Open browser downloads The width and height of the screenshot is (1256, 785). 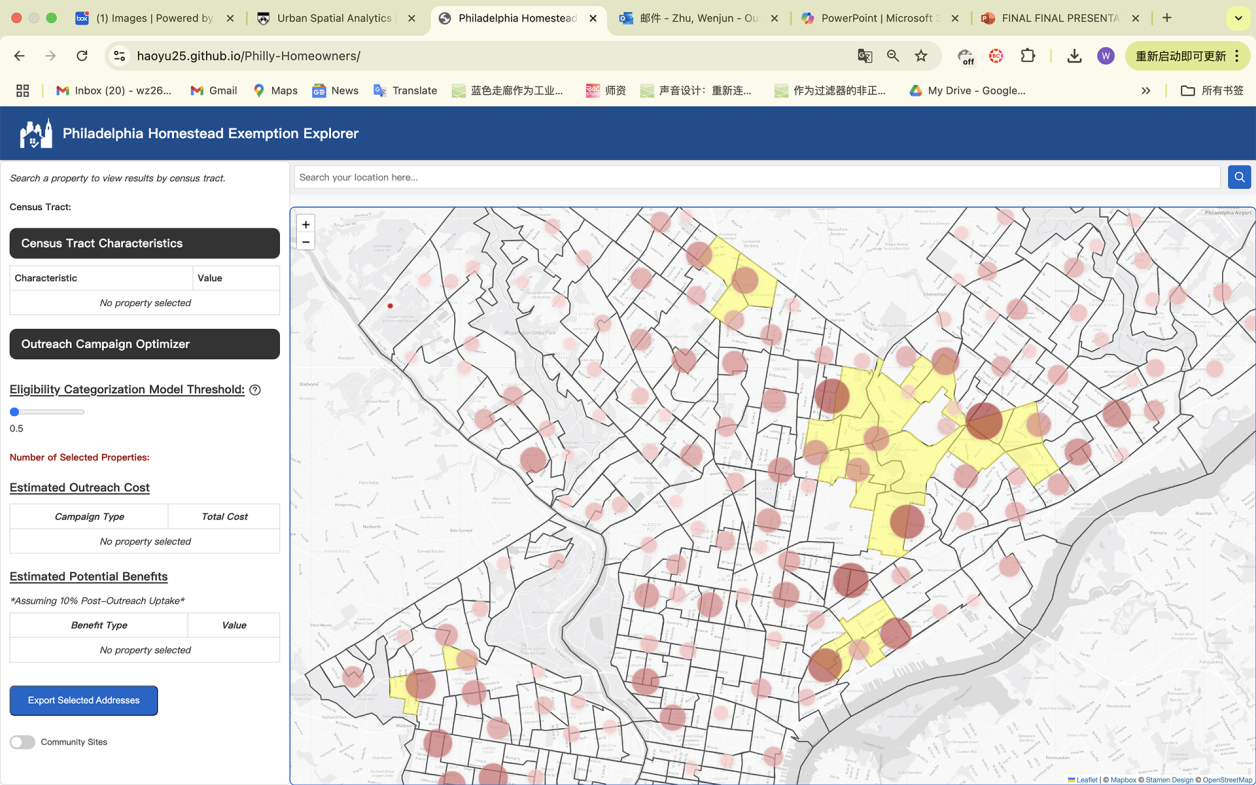(x=1074, y=56)
